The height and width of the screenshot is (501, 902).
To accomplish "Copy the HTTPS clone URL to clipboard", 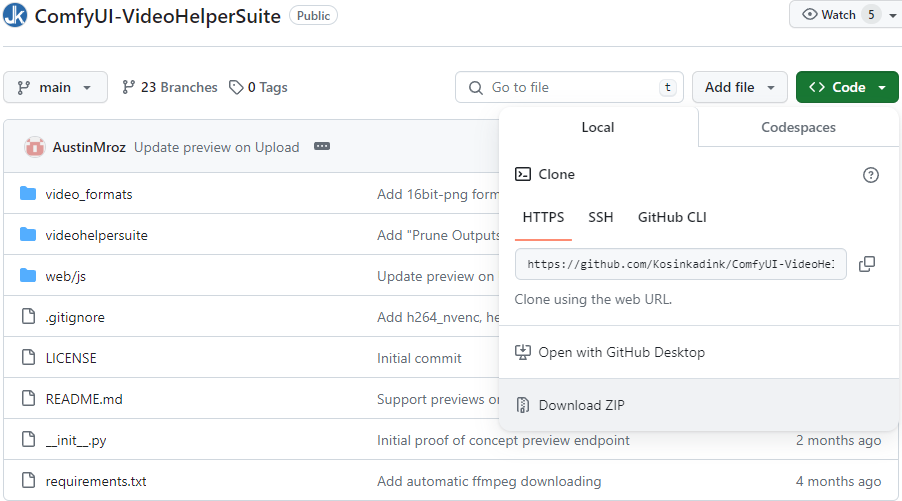I will pos(867,264).
